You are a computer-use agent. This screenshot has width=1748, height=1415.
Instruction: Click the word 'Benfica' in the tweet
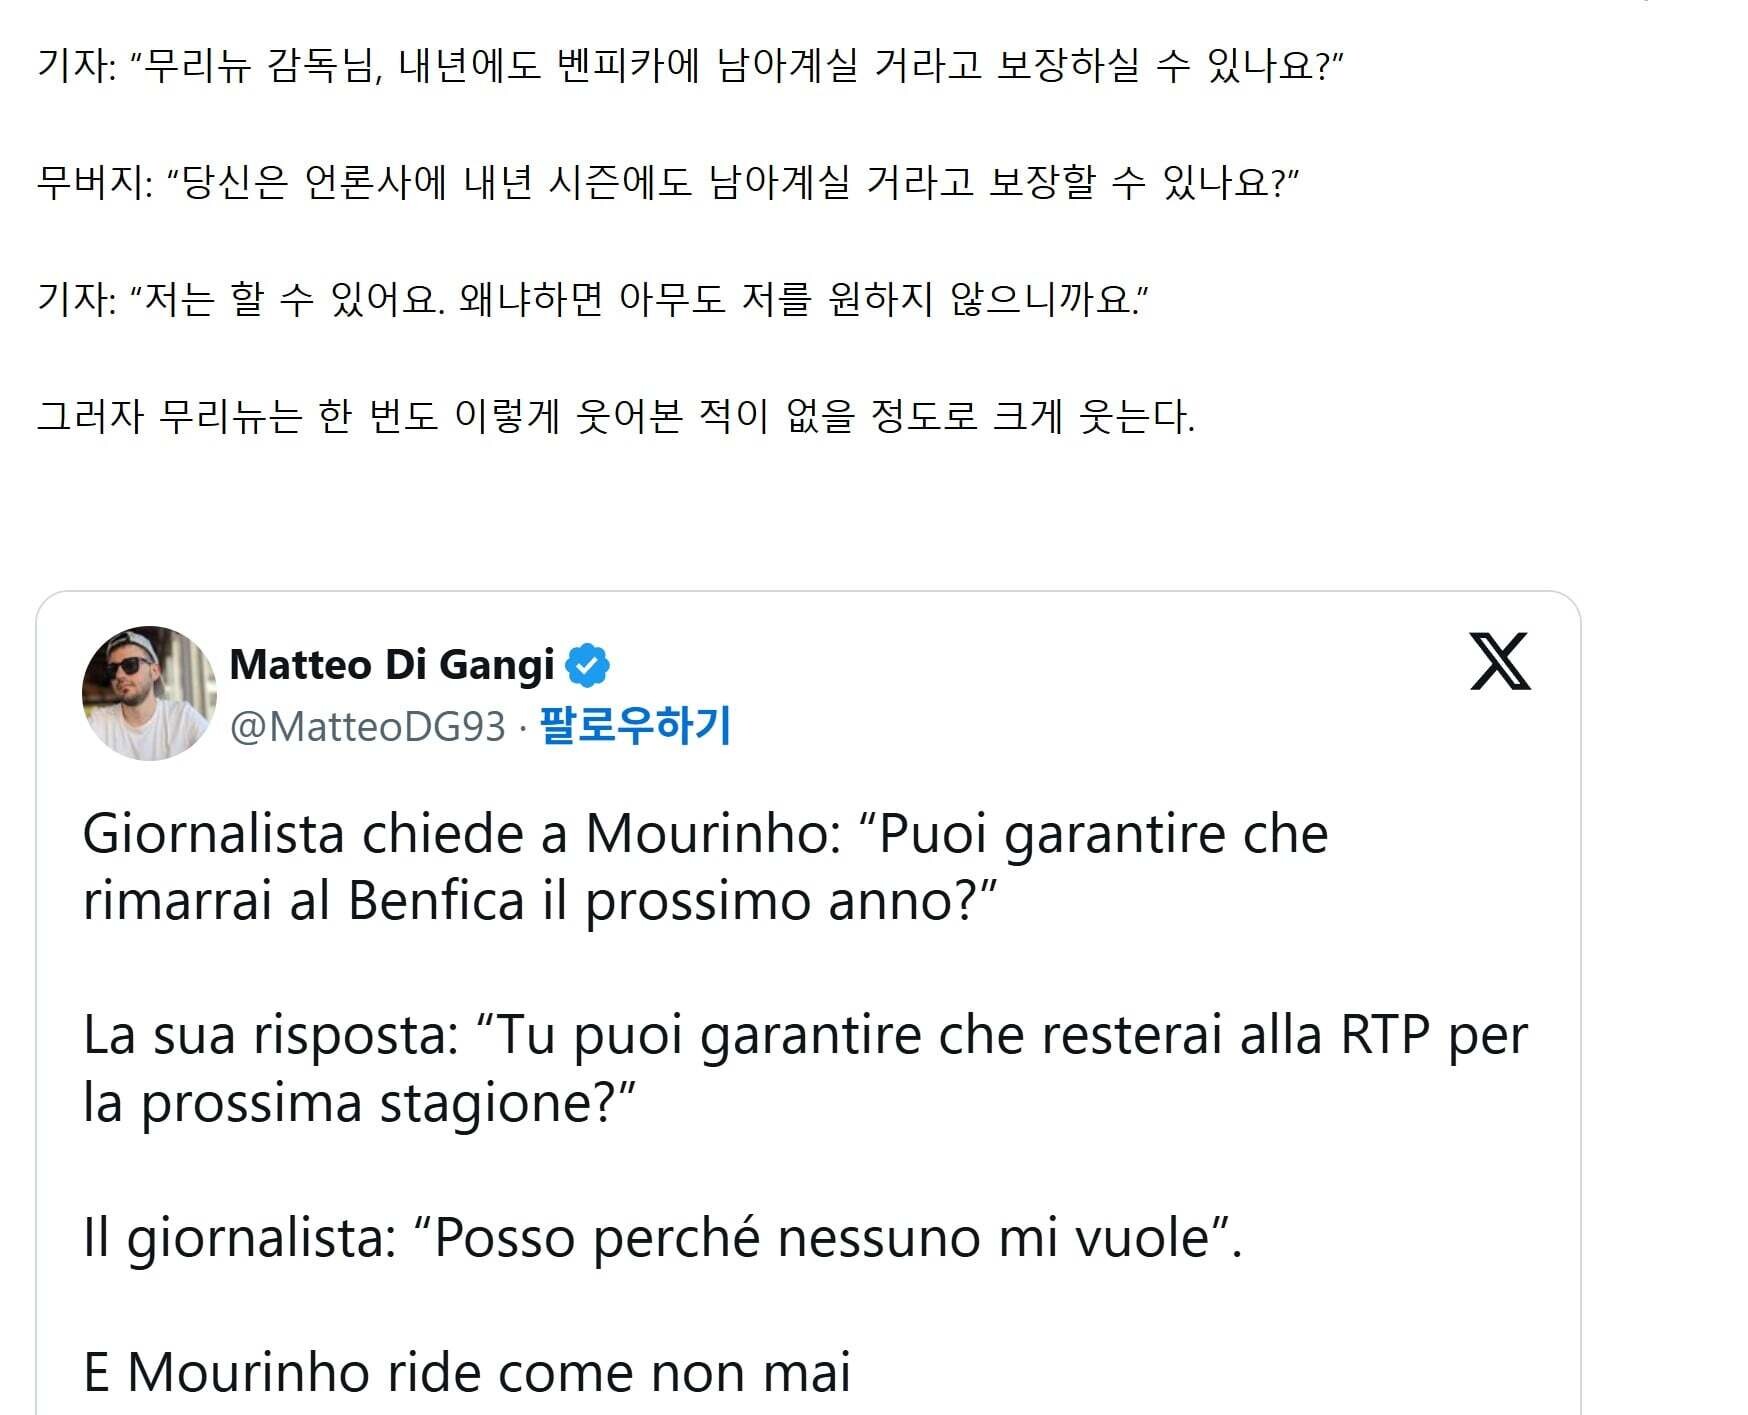coord(436,901)
